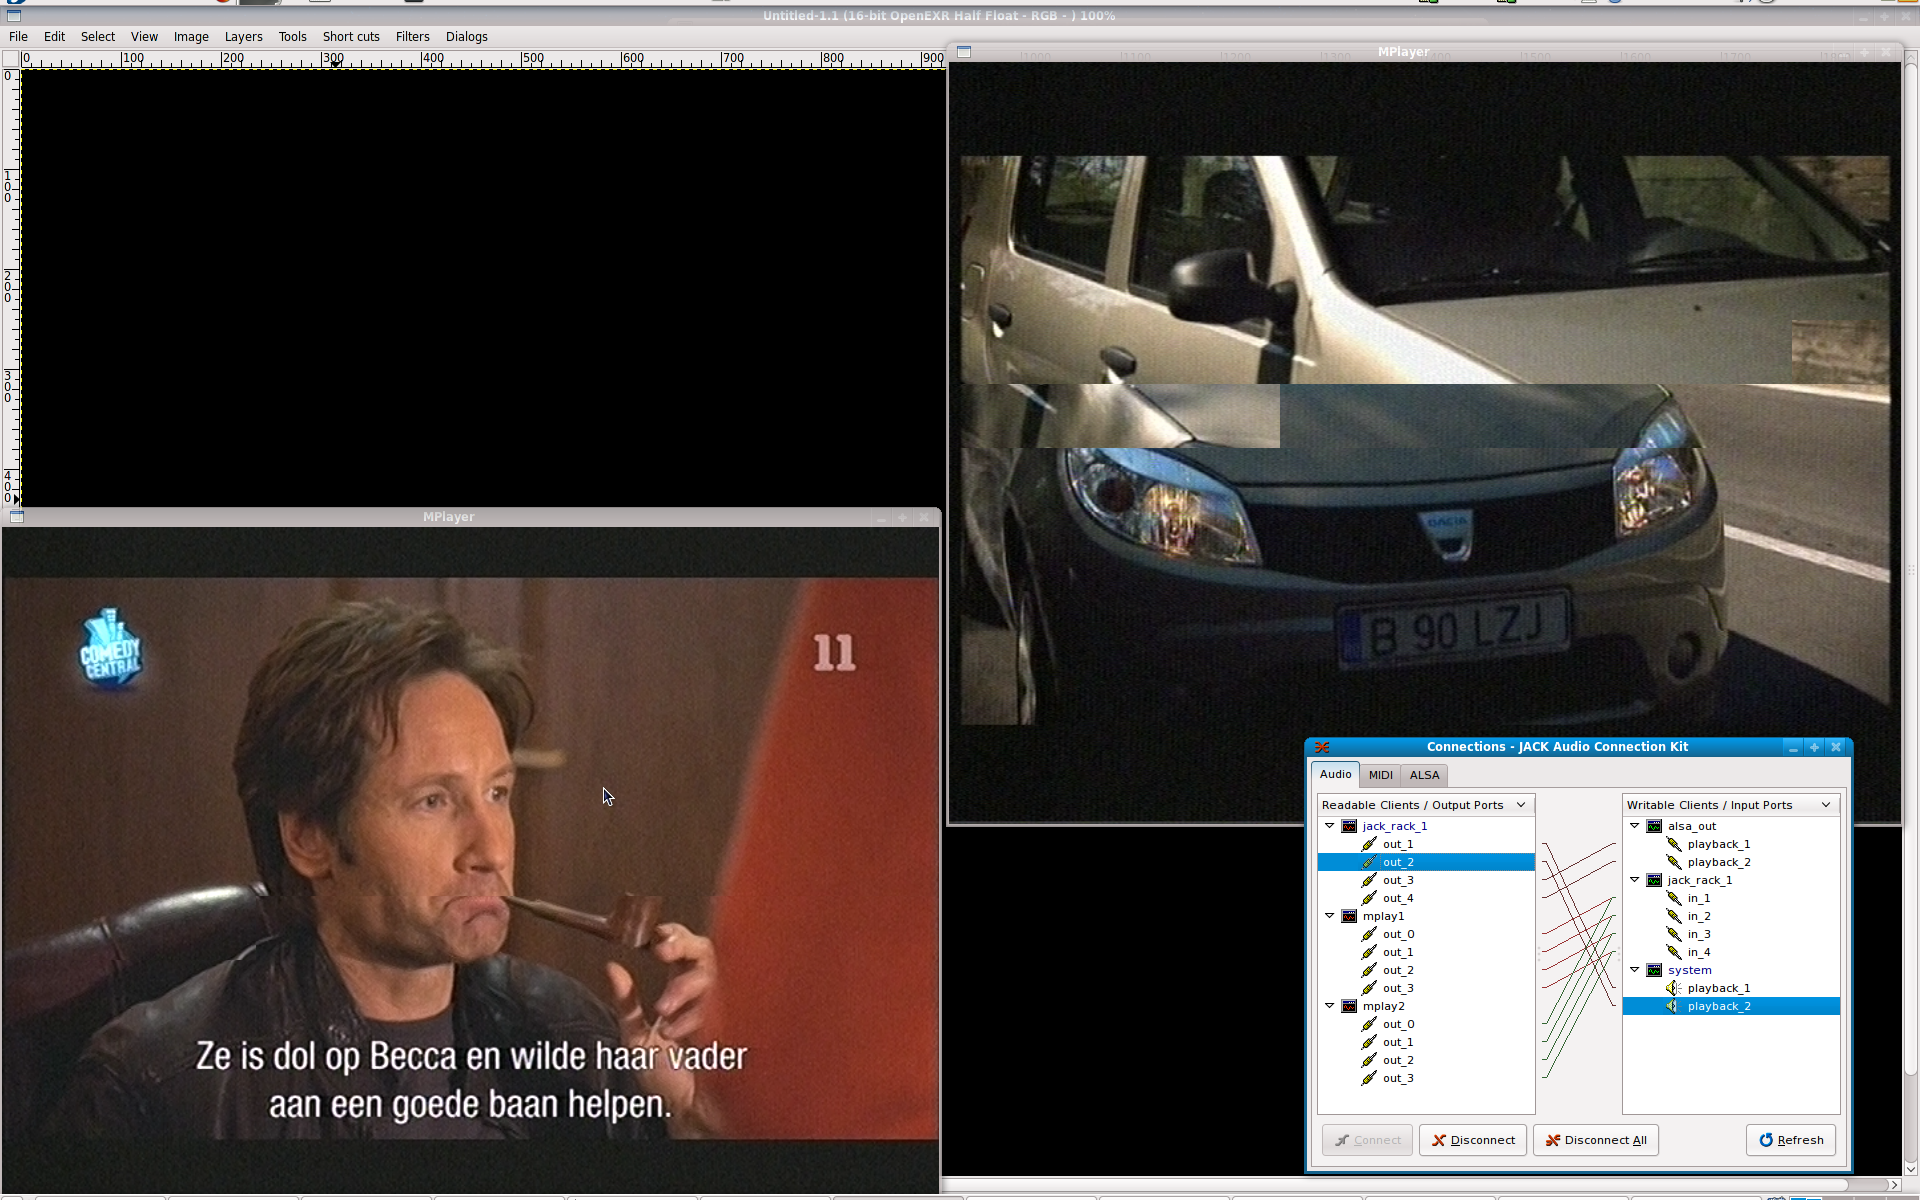Open the Select menu
Image resolution: width=1920 pixels, height=1200 pixels.
tap(98, 37)
